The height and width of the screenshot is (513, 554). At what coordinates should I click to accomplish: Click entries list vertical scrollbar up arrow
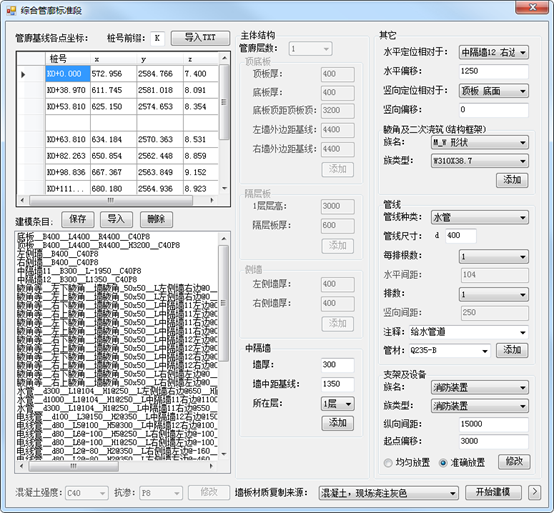(224, 238)
